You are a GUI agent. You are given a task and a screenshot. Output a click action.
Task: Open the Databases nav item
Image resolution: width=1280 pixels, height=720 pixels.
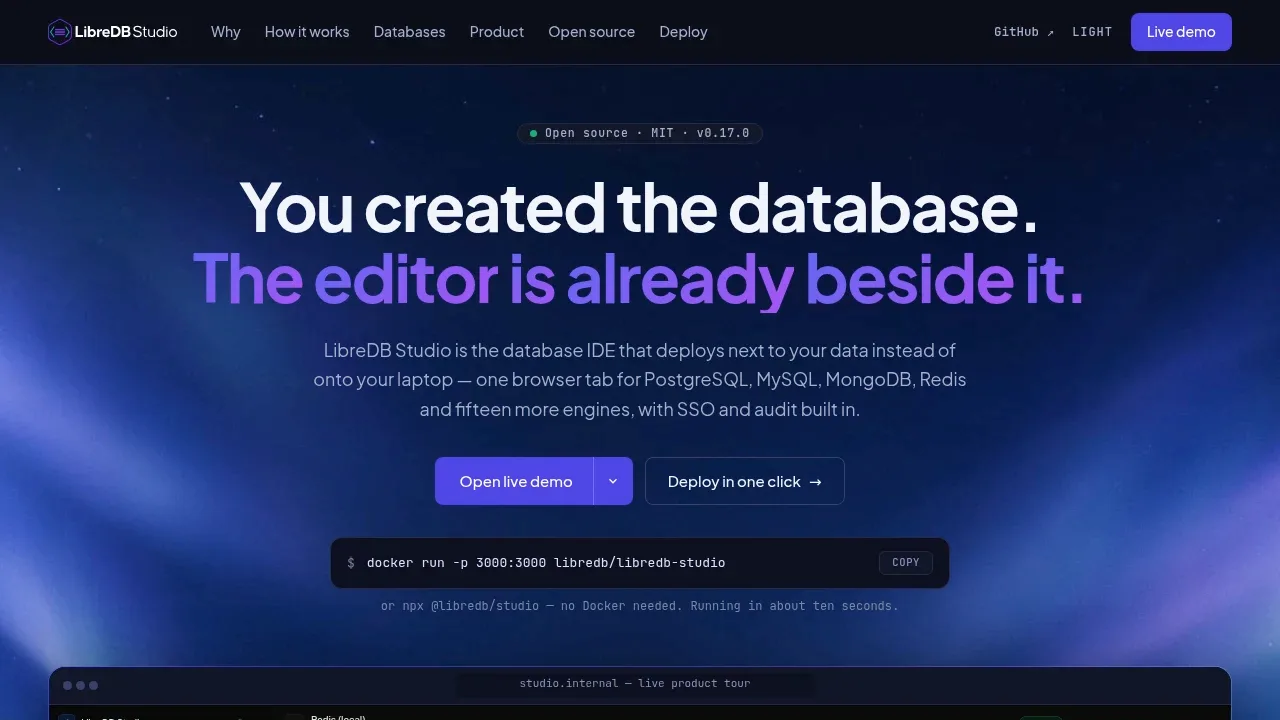pyautogui.click(x=410, y=32)
